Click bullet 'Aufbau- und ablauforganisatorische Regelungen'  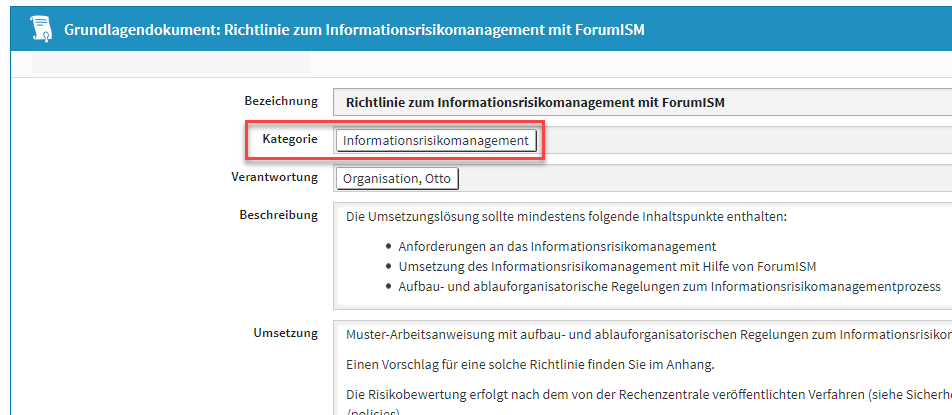pos(669,286)
